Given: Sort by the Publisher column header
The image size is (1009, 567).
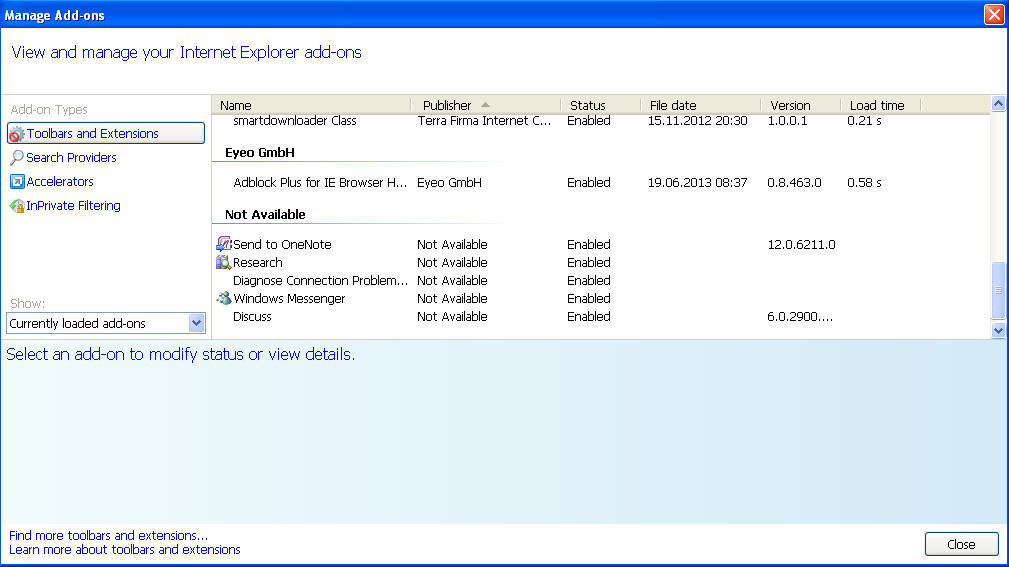Looking at the screenshot, I should 486,105.
